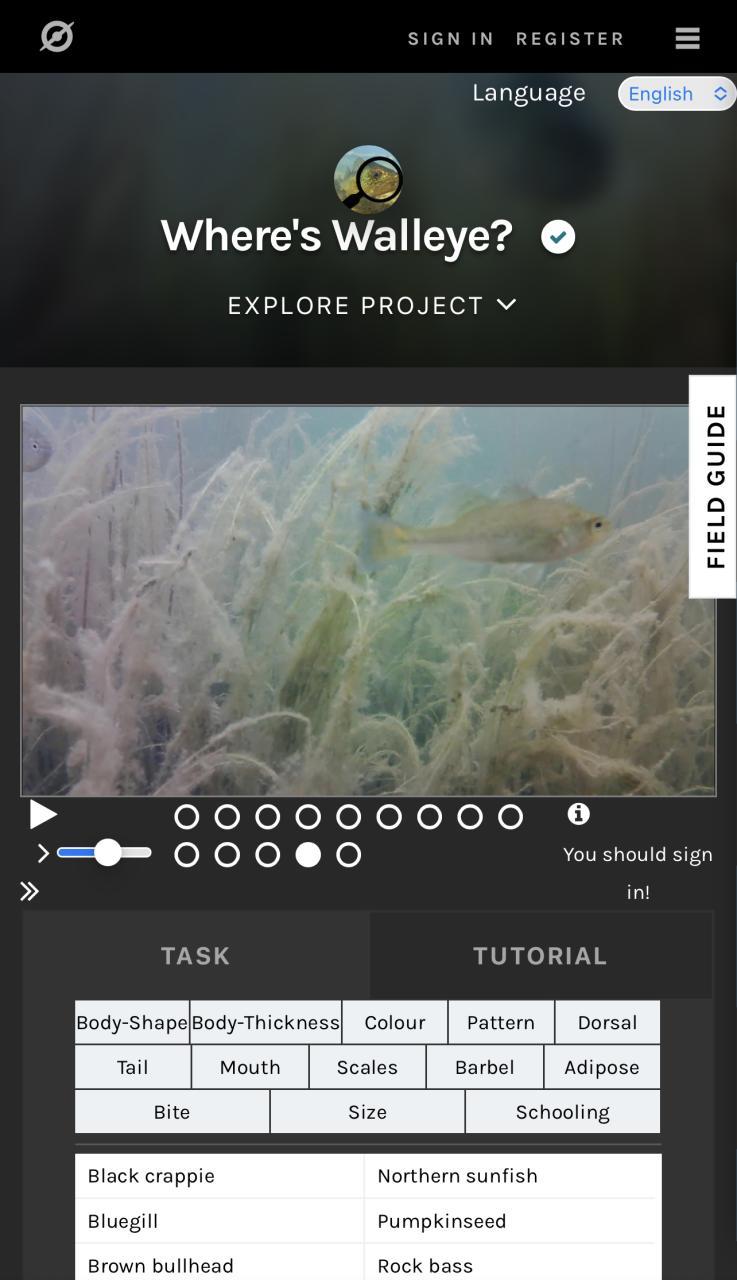Image resolution: width=737 pixels, height=1280 pixels.
Task: Click the verified checkmark badge
Action: click(558, 237)
